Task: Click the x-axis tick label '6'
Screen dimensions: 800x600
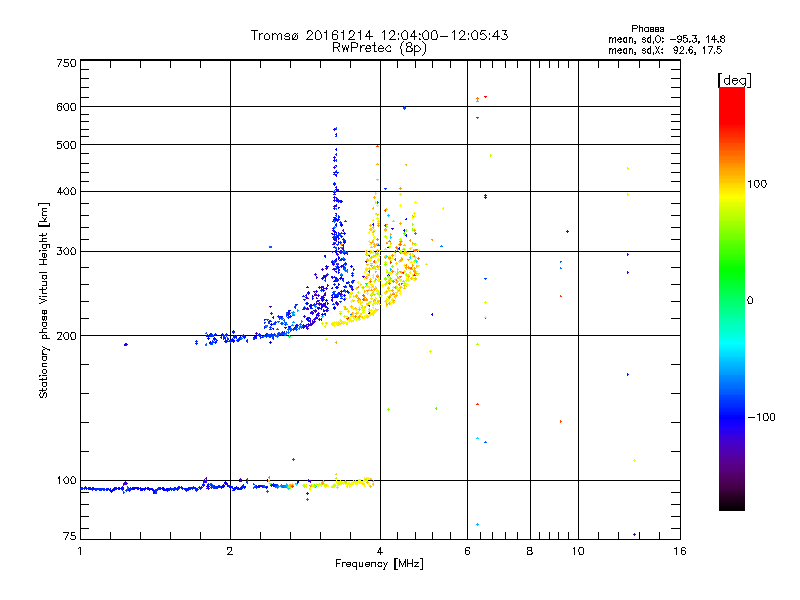Action: [x=467, y=551]
